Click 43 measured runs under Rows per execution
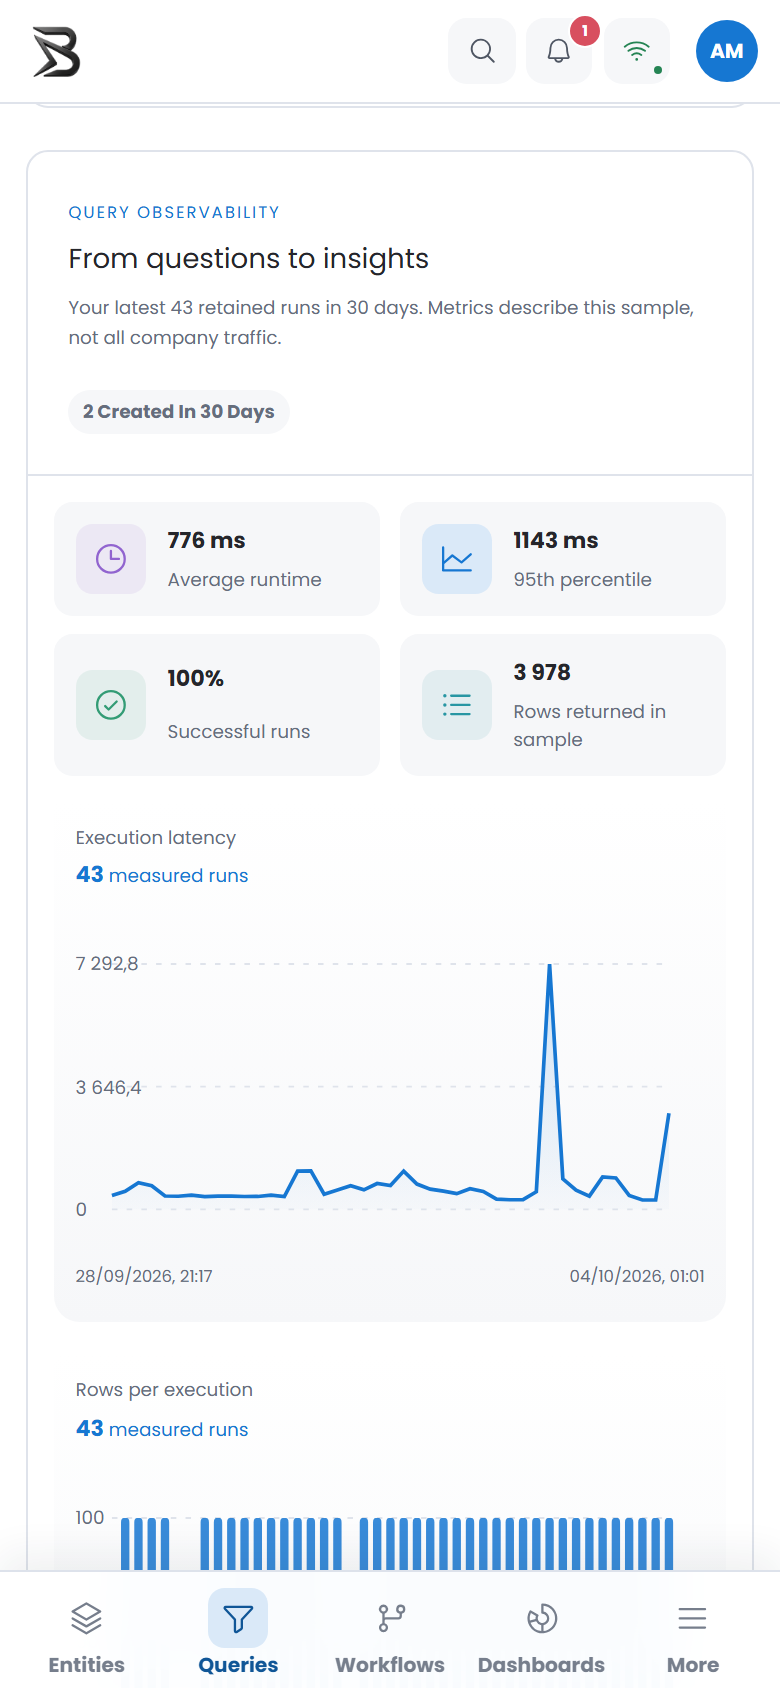This screenshot has height=1688, width=780. pyautogui.click(x=162, y=1429)
